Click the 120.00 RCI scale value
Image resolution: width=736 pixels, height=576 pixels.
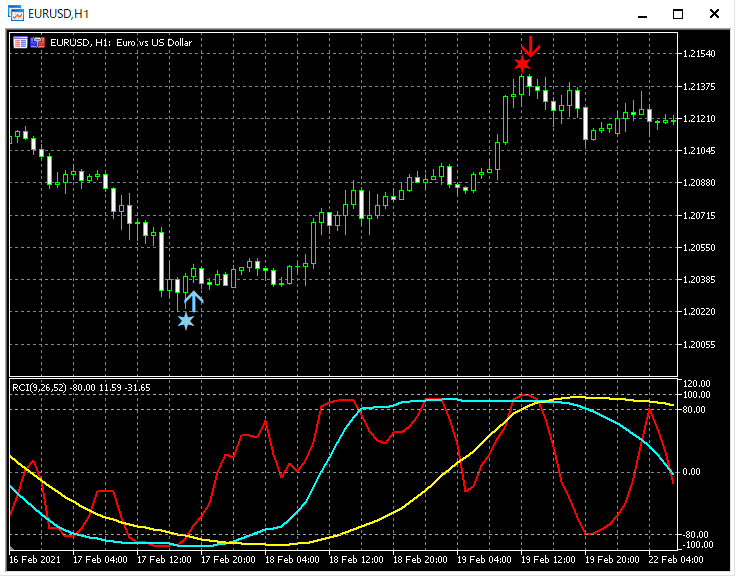[697, 384]
